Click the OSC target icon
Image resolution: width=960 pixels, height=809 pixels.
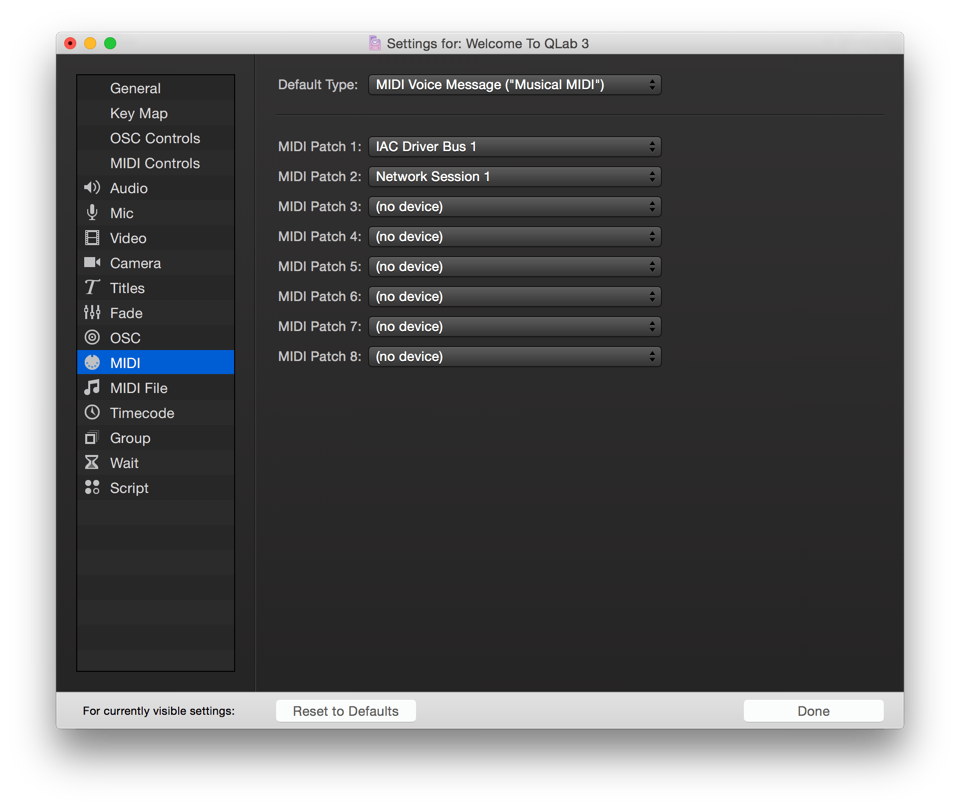[92, 338]
